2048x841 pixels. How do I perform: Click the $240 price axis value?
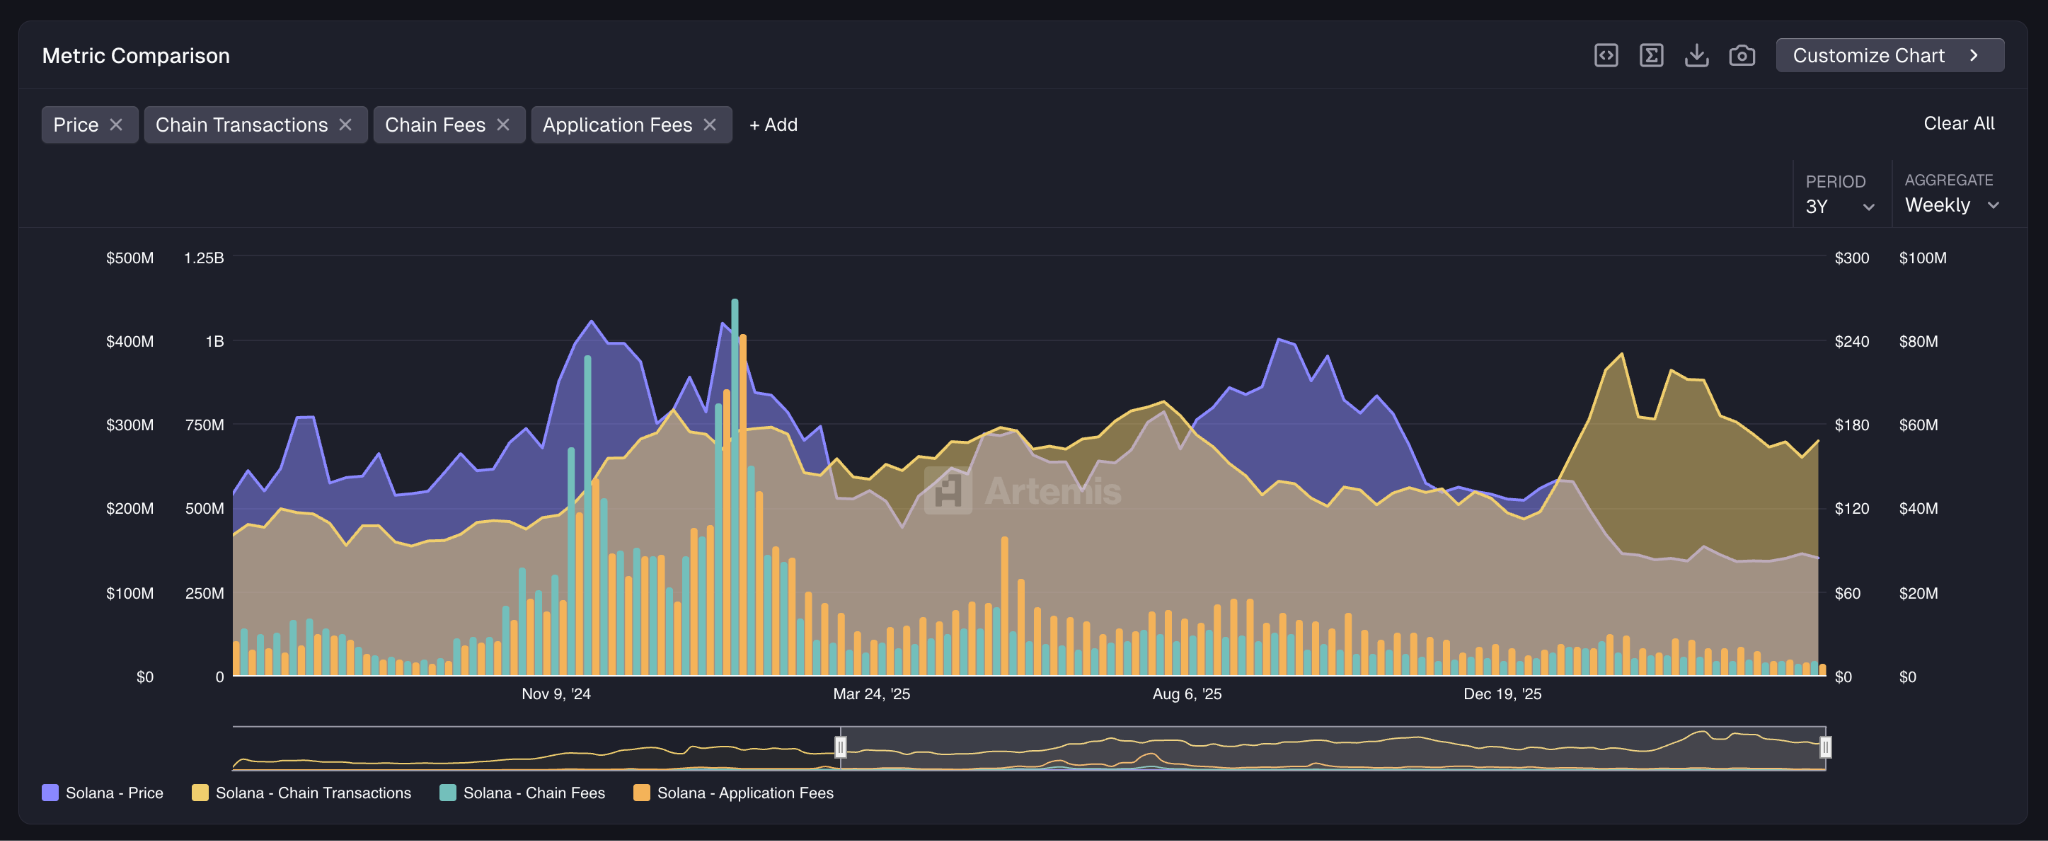[1852, 342]
